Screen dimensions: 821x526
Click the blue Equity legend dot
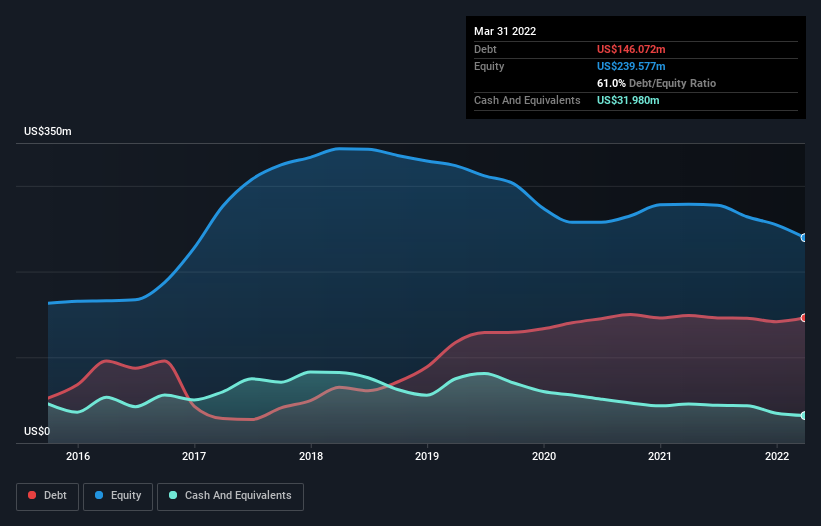click(x=99, y=495)
